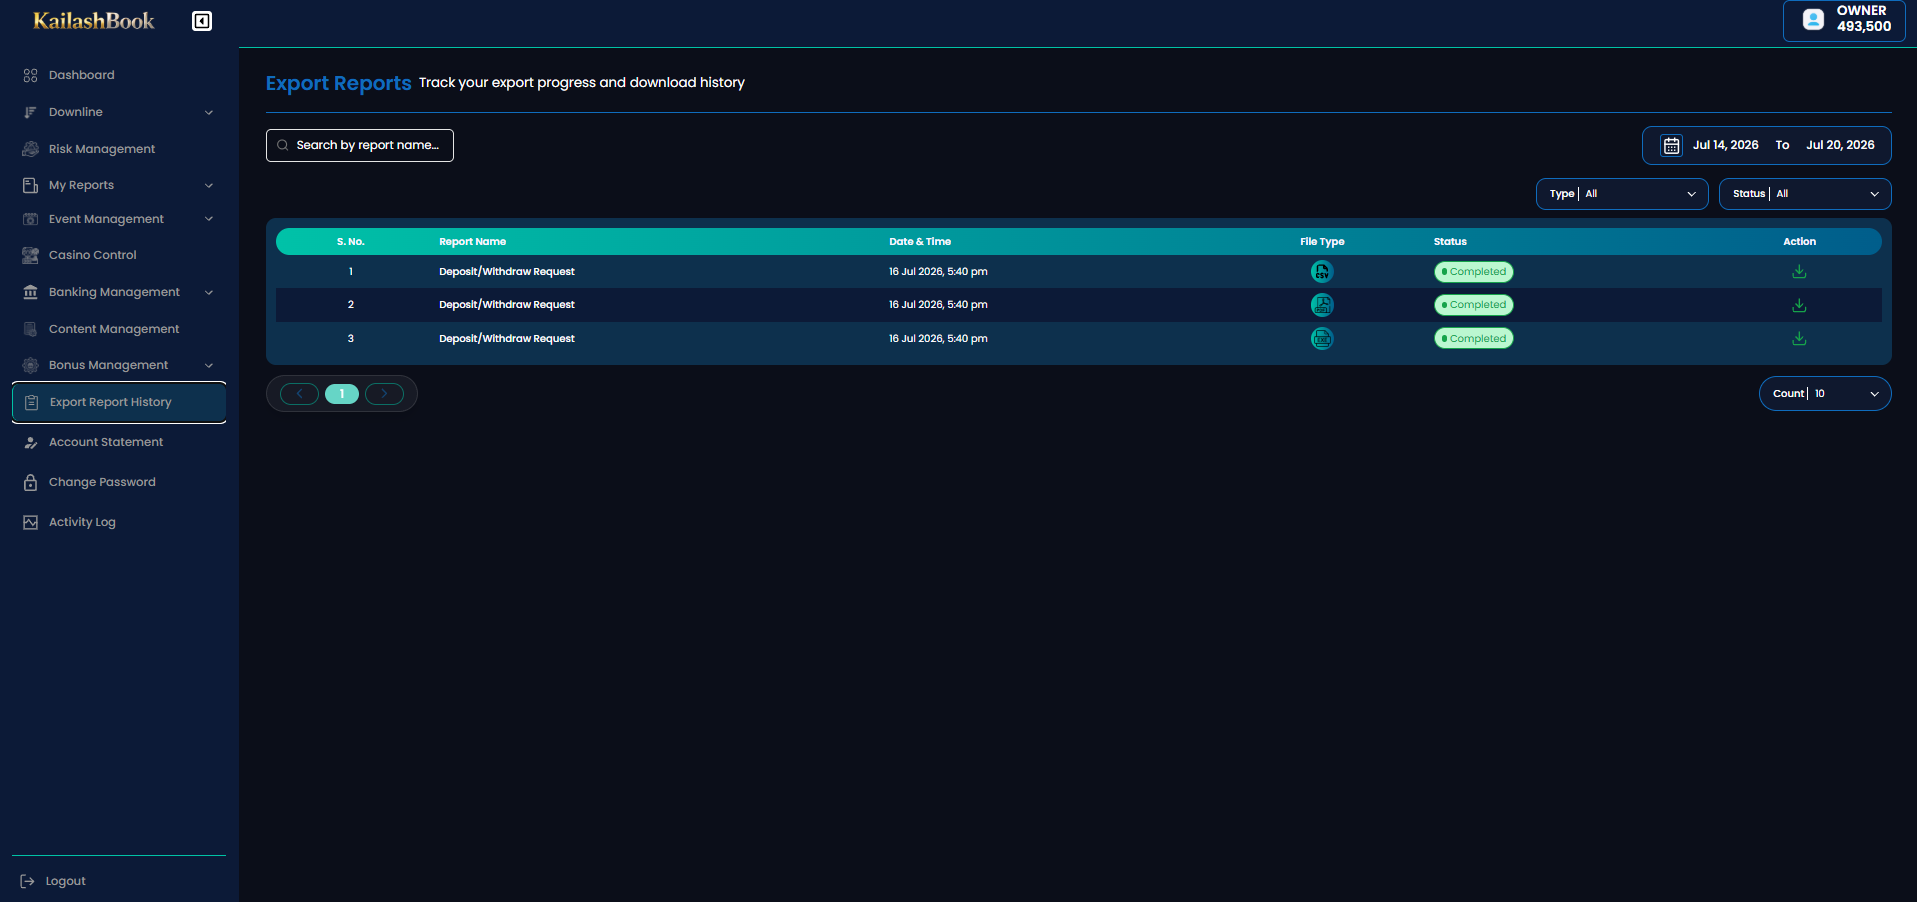The image size is (1917, 902).
Task: Click the search magnifier icon
Action: (x=283, y=145)
